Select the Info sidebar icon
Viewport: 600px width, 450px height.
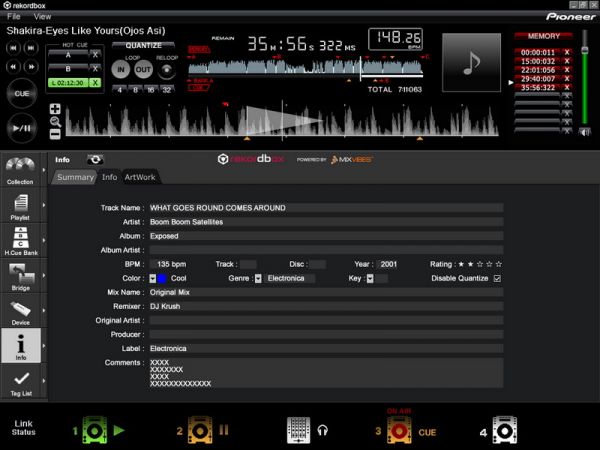pyautogui.click(x=21, y=346)
